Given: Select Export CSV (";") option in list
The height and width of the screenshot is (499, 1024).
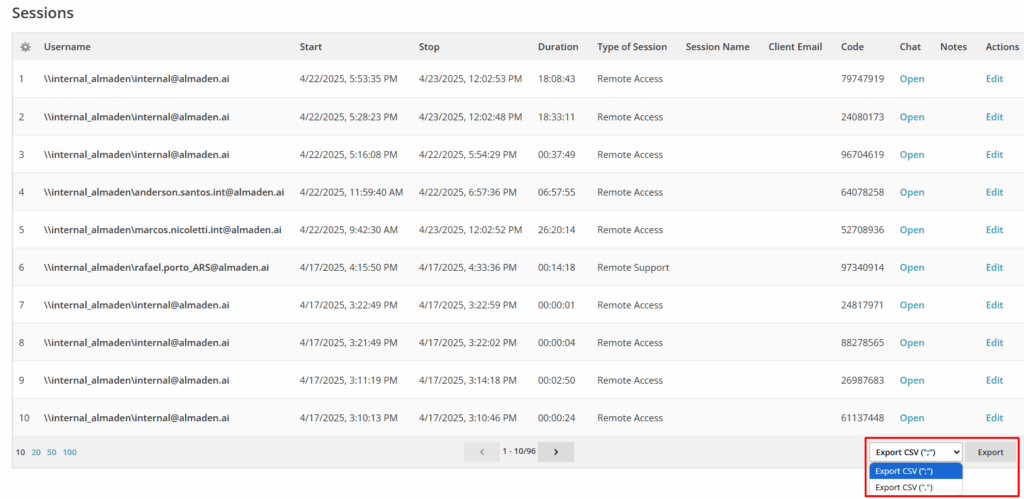Looking at the screenshot, I should click(x=915, y=471).
